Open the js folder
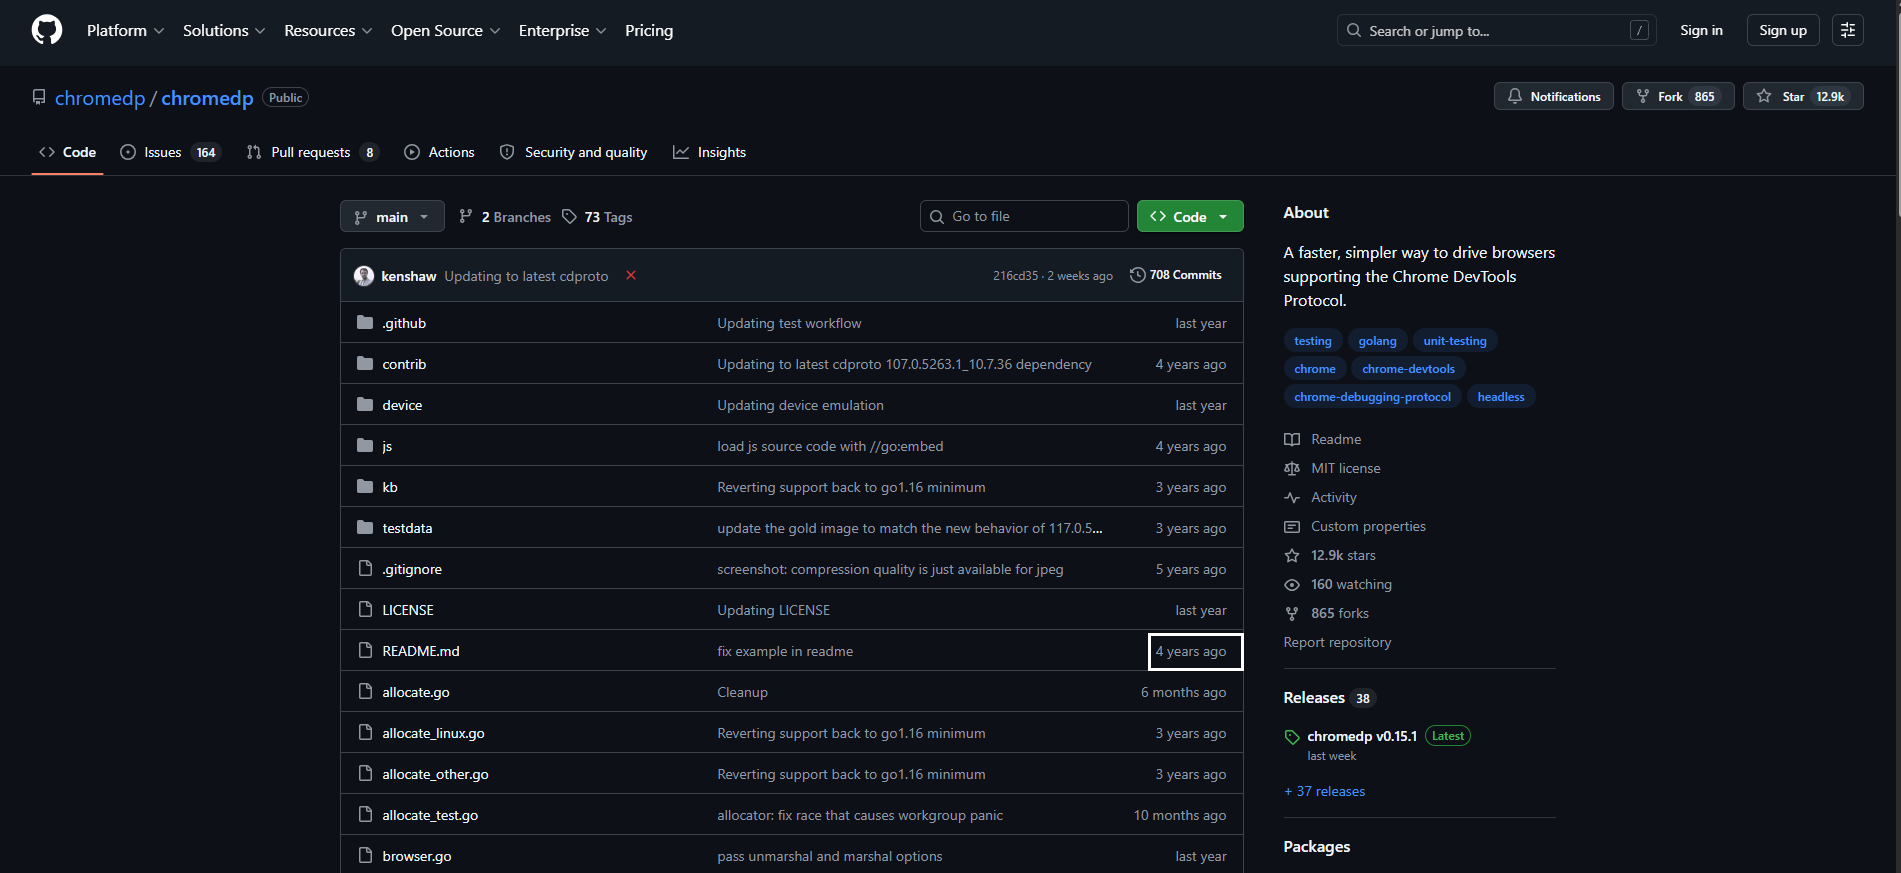The width and height of the screenshot is (1901, 873). (x=387, y=446)
